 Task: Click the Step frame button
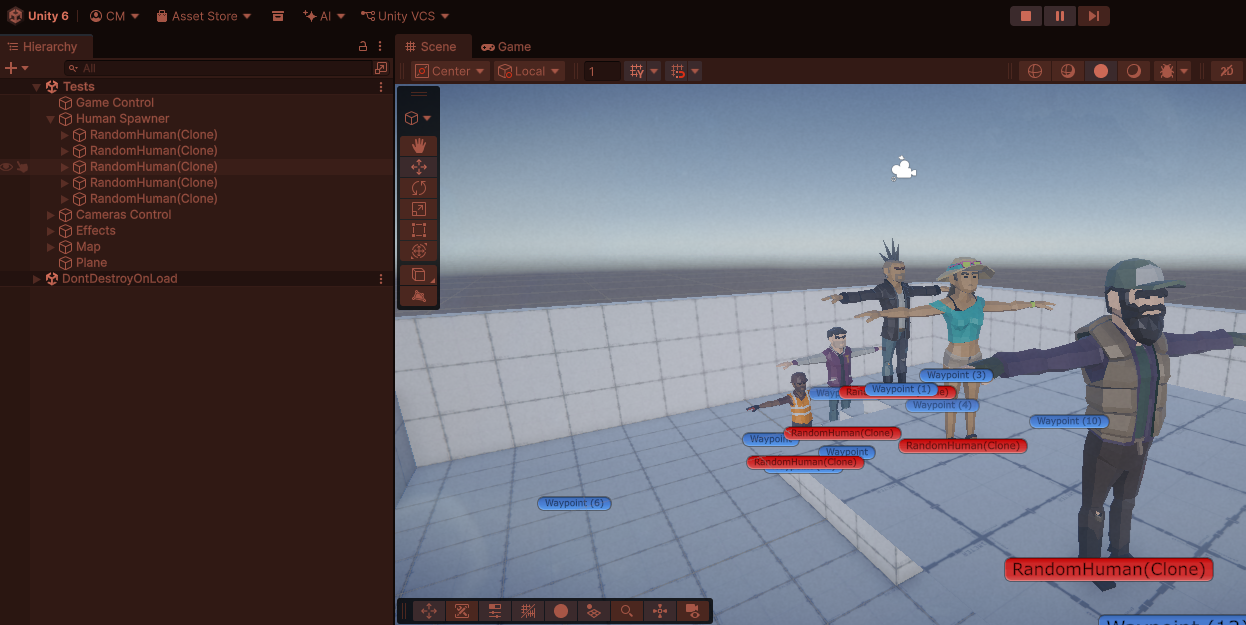[x=1093, y=16]
